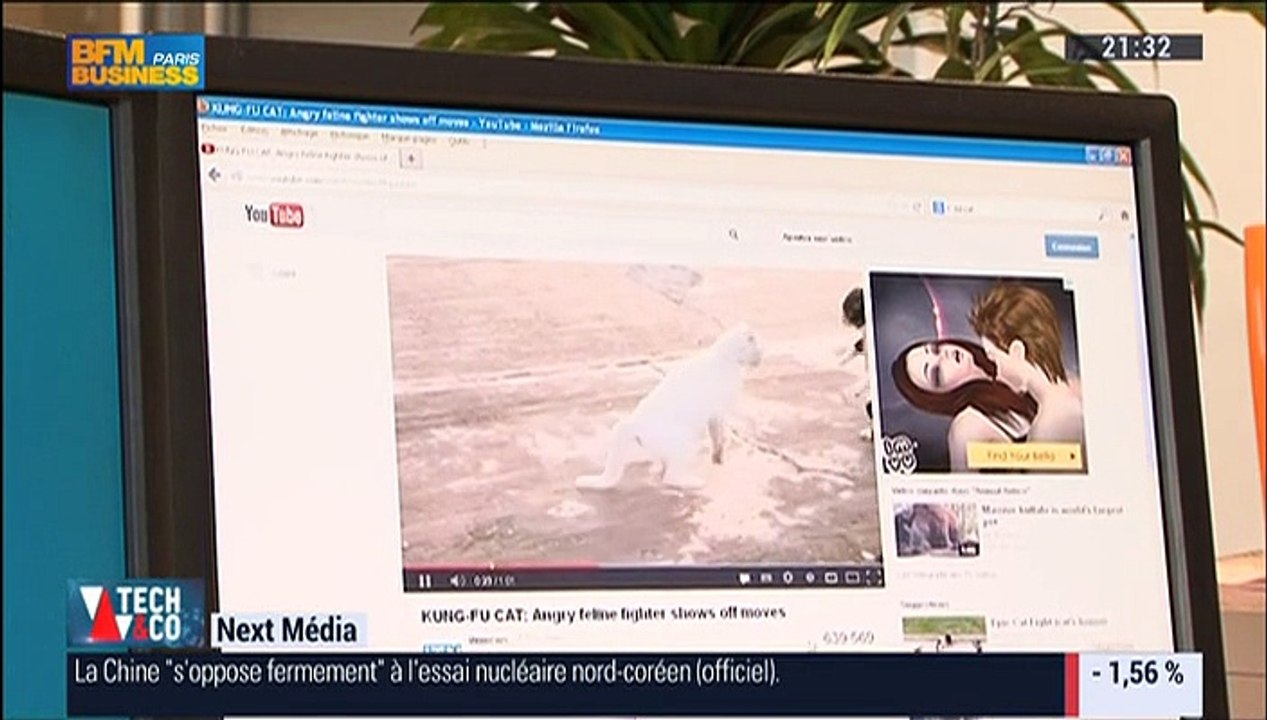Screen dimensions: 1267x720
Task: Open Firefox home page icon
Action: tap(1124, 215)
